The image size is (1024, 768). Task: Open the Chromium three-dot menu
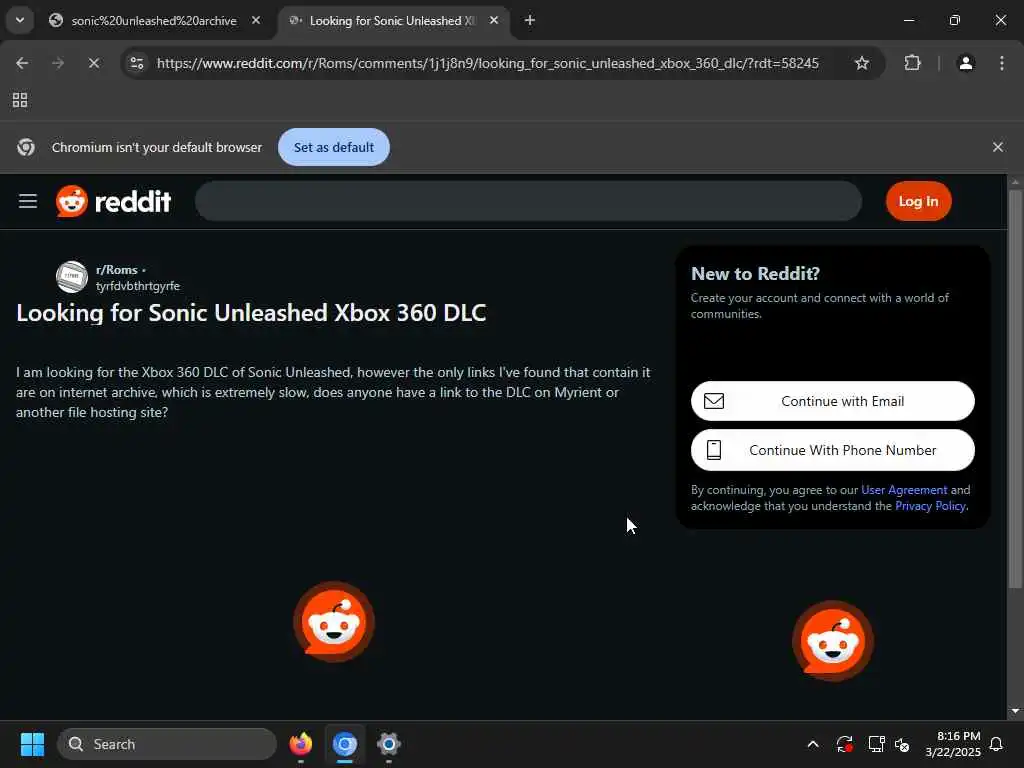1001,63
